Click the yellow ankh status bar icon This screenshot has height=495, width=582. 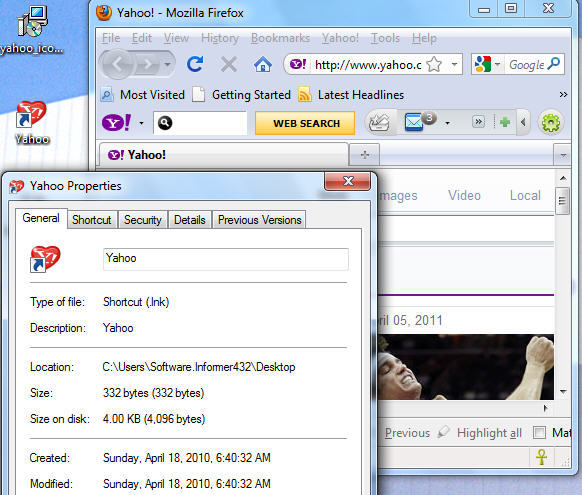coord(542,457)
